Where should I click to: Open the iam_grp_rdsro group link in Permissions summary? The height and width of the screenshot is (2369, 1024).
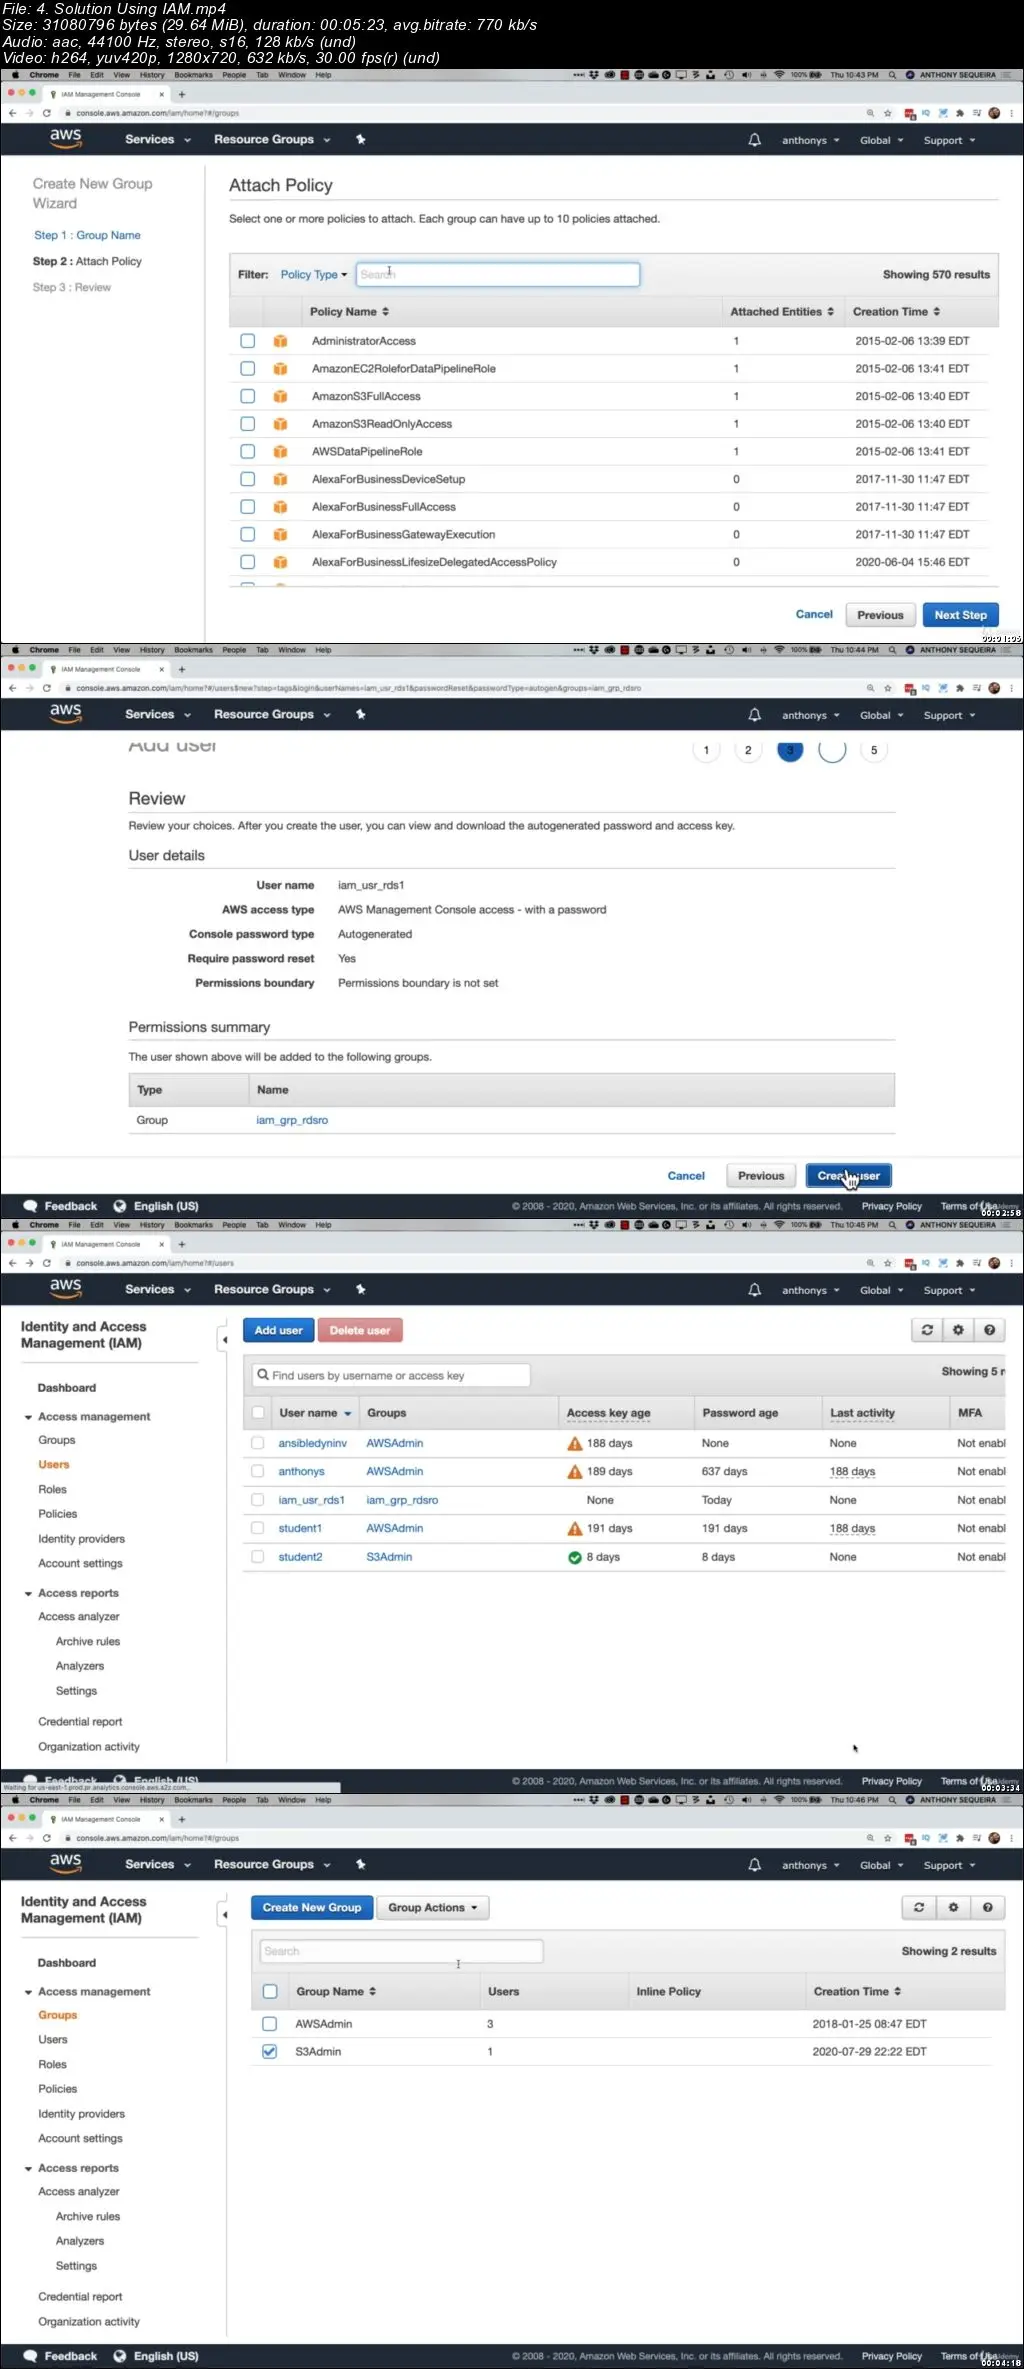[292, 1120]
